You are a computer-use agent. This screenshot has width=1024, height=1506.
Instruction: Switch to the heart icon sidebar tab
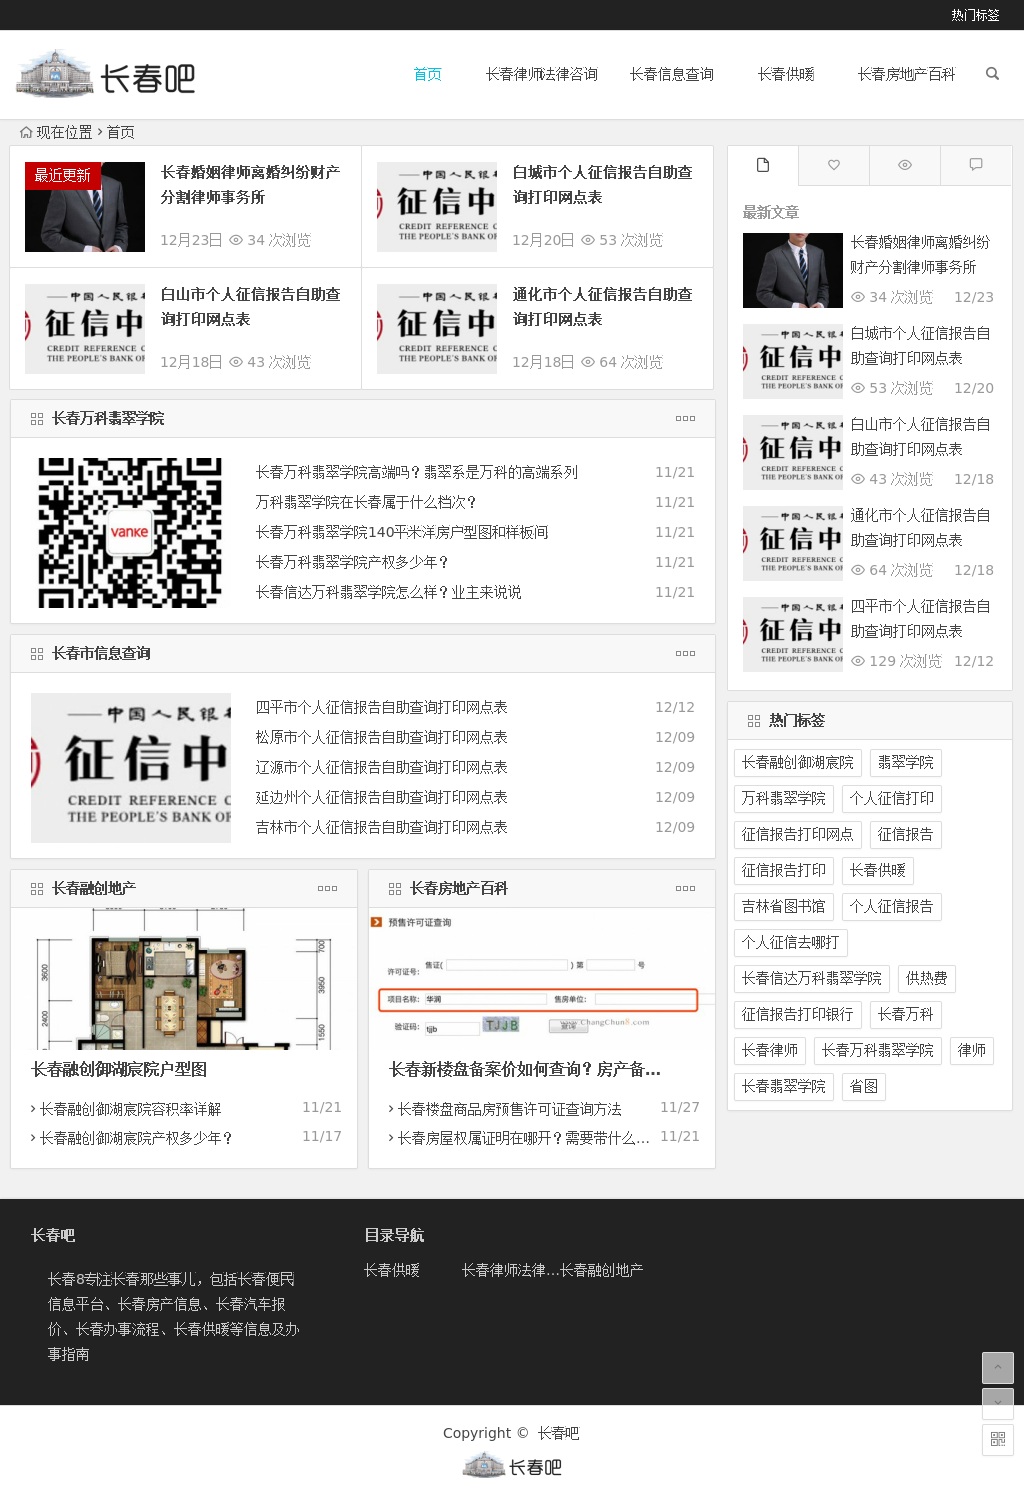click(834, 165)
